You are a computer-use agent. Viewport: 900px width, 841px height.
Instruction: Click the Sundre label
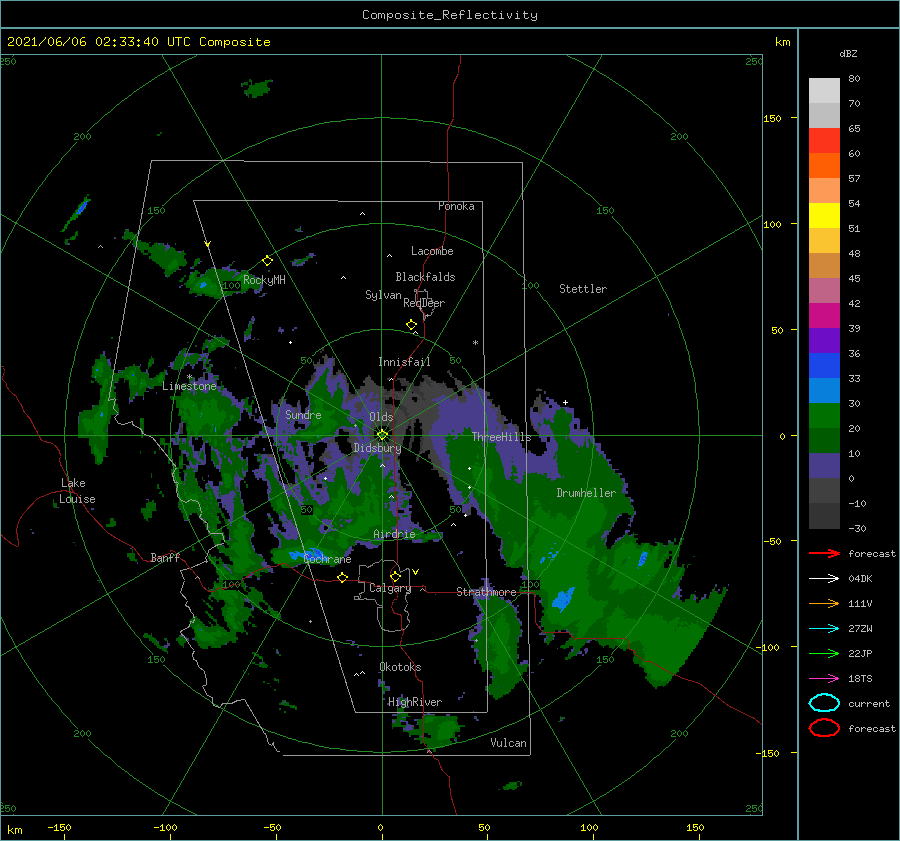pyautogui.click(x=303, y=414)
